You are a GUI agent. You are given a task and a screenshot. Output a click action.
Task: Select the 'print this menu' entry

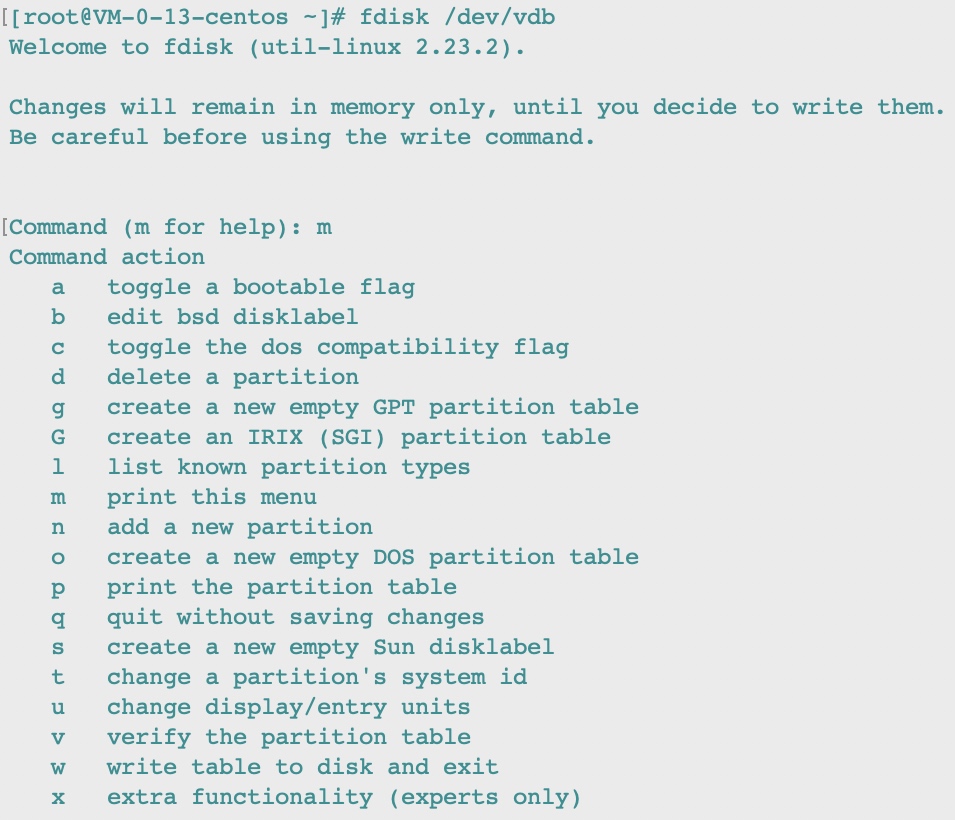pos(212,497)
